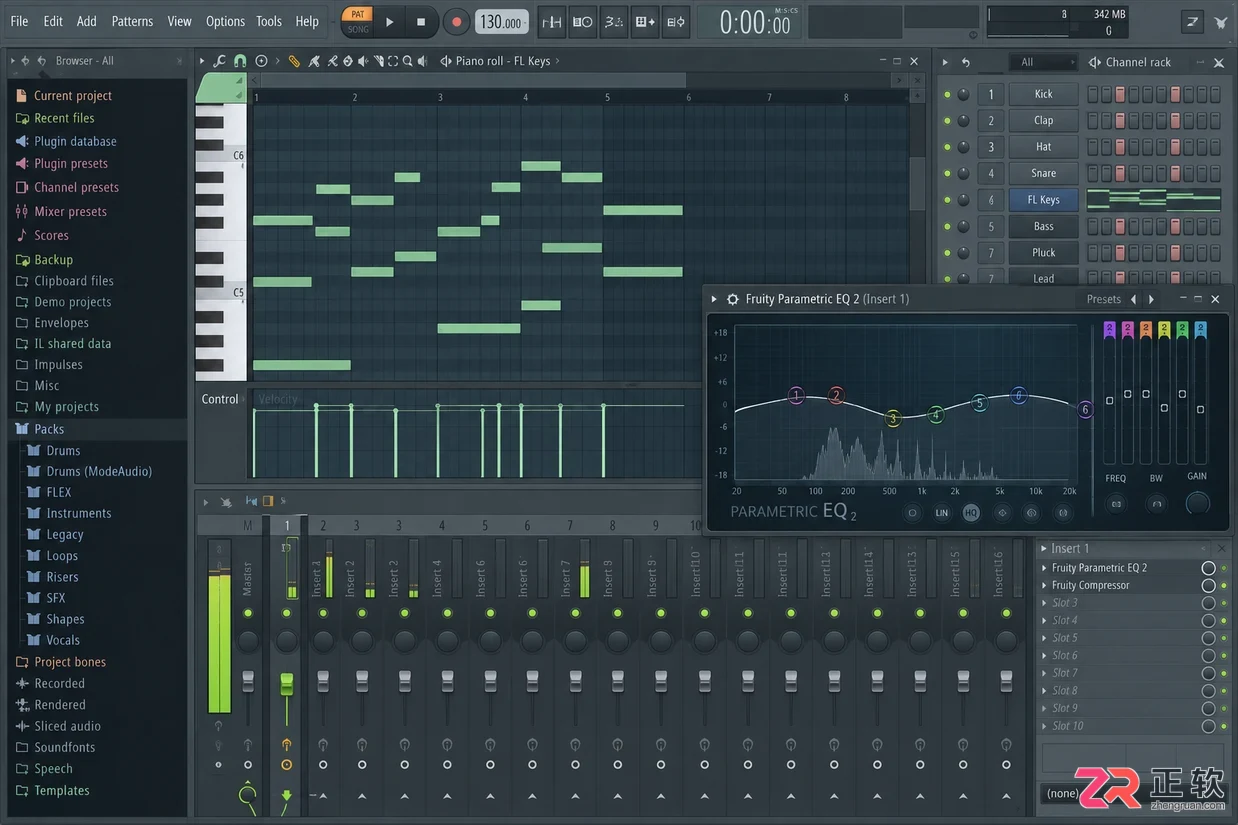The image size is (1238, 825).
Task: Mute the Master mixer track LED
Action: click(248, 613)
